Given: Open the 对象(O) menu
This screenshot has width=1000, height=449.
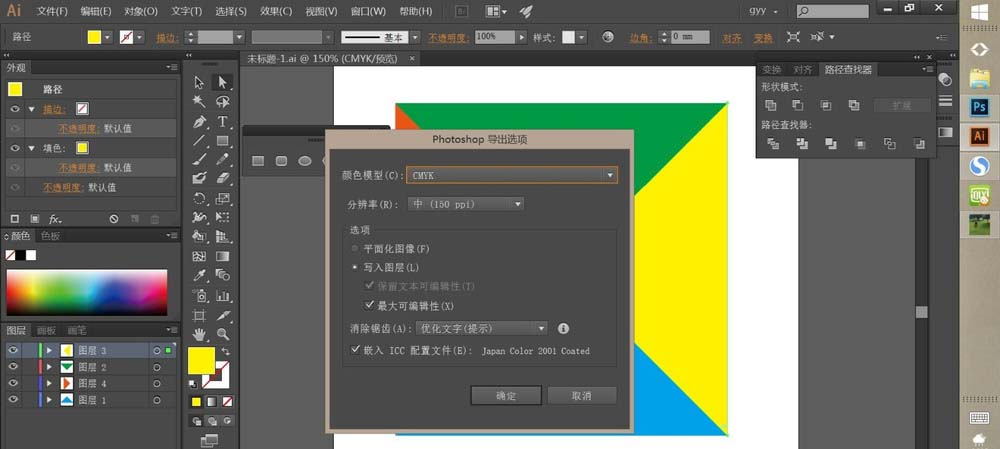Looking at the screenshot, I should (x=141, y=11).
